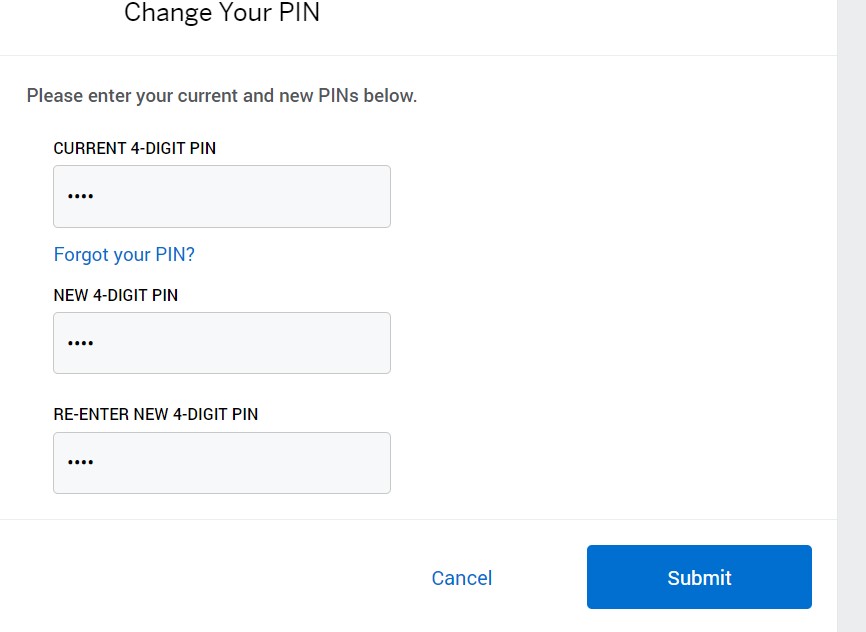The height and width of the screenshot is (632, 866).
Task: Select the Re-enter New 4-digit PIN field
Action: tap(221, 462)
